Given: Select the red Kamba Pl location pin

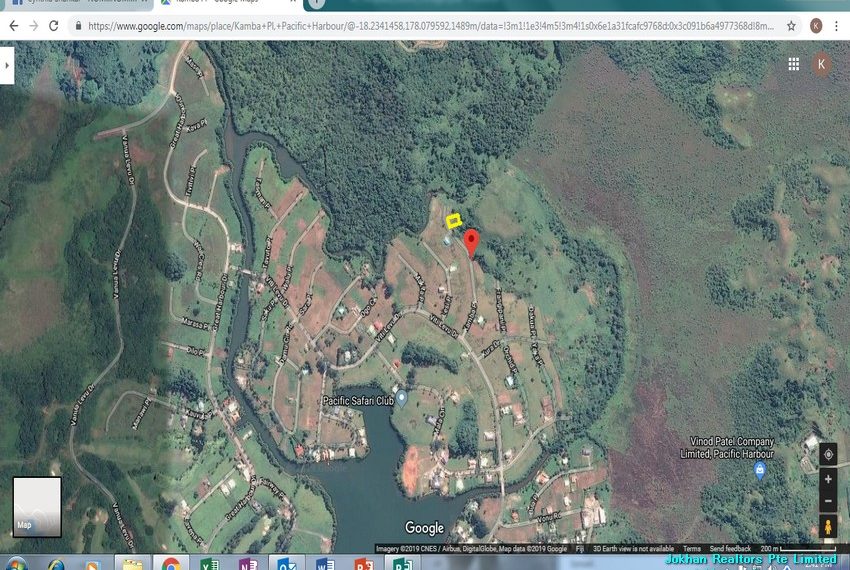Looking at the screenshot, I should [x=472, y=243].
